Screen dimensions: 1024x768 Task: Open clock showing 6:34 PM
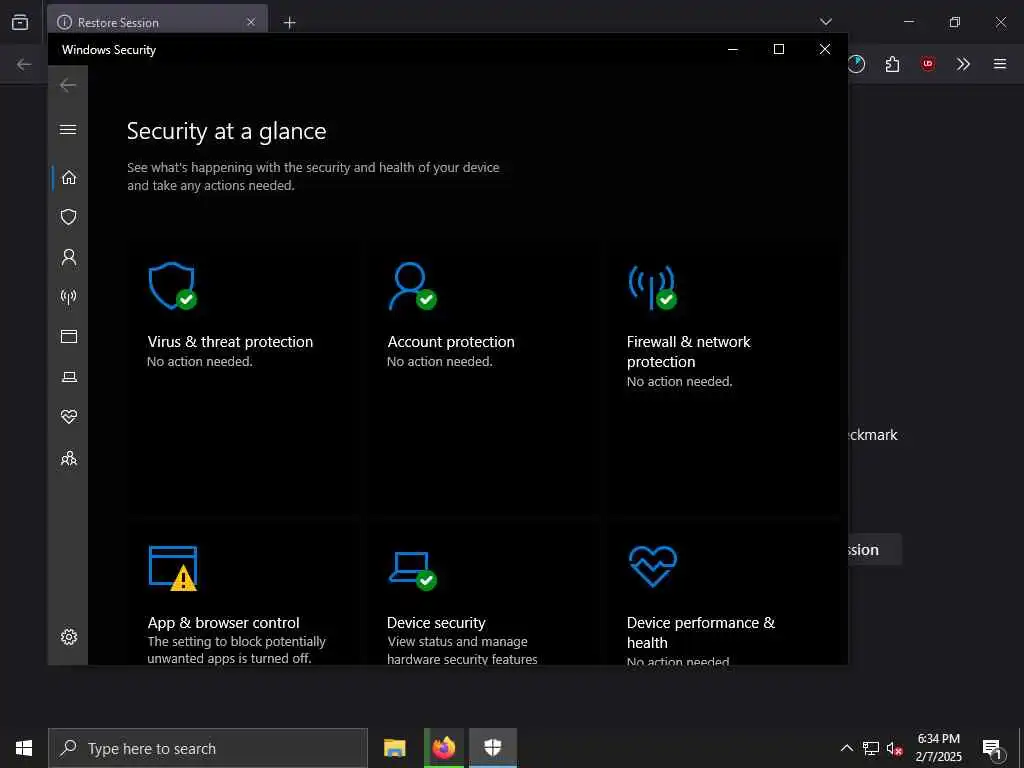point(938,748)
